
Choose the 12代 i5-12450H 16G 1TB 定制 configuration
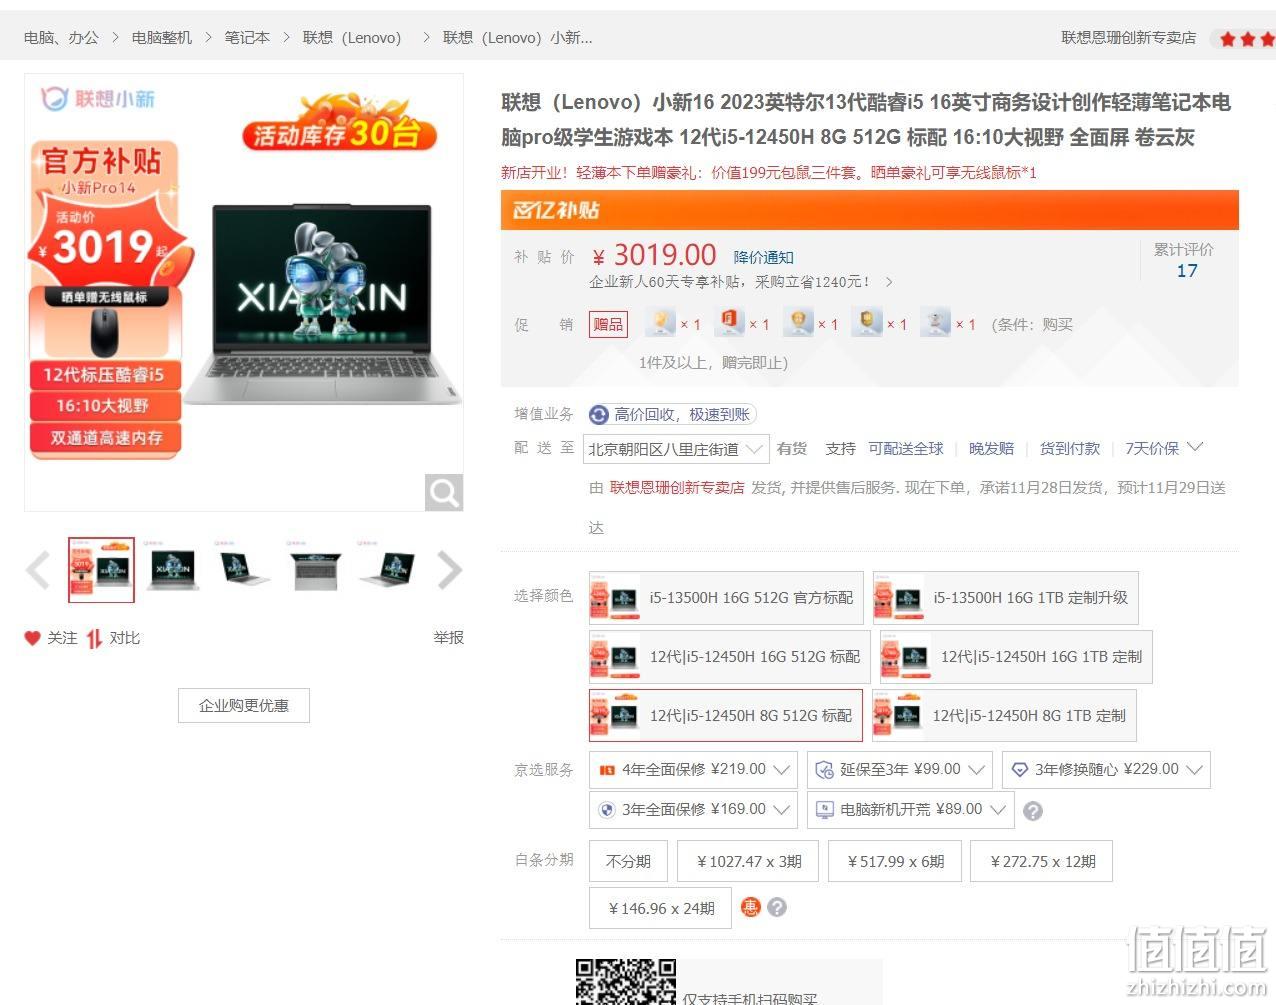(x=1016, y=657)
